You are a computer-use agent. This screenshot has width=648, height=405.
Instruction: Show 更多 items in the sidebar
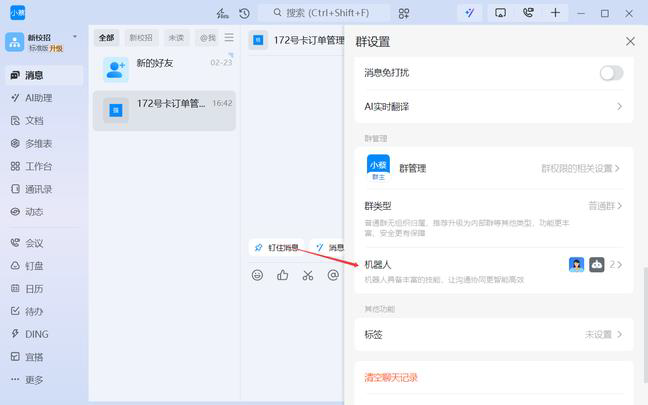coord(44,379)
